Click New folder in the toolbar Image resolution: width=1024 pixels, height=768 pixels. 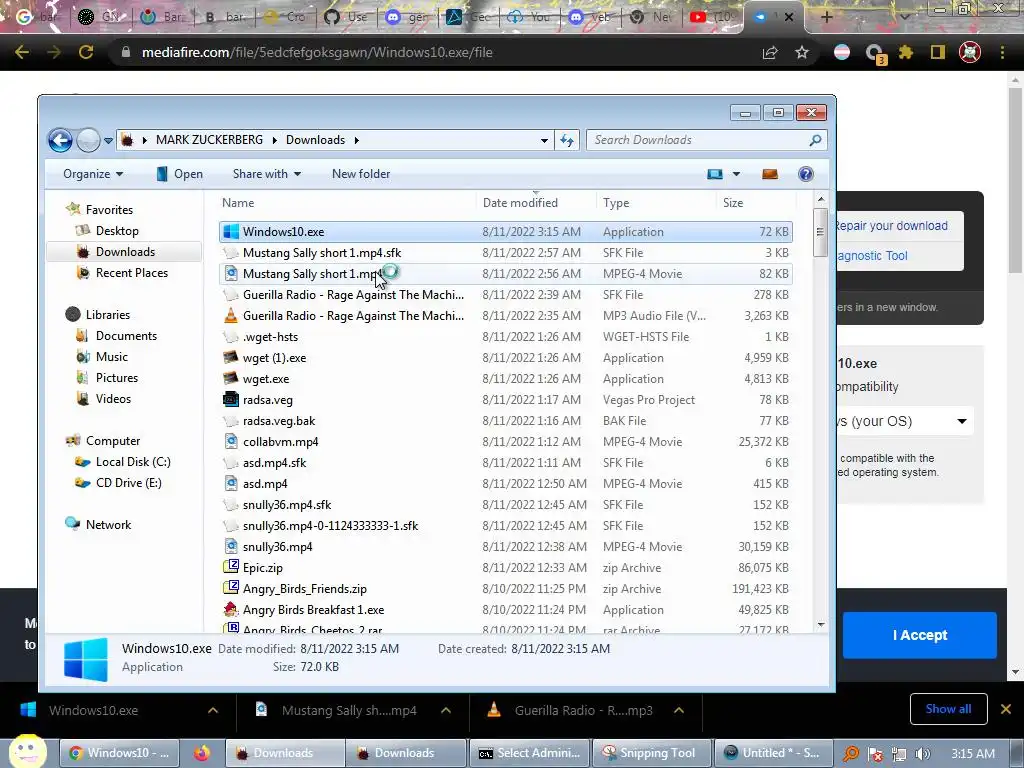[x=360, y=174]
